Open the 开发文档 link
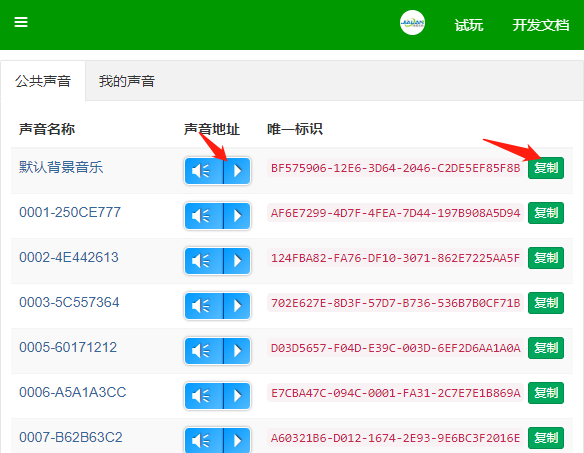This screenshot has width=584, height=453. point(540,25)
